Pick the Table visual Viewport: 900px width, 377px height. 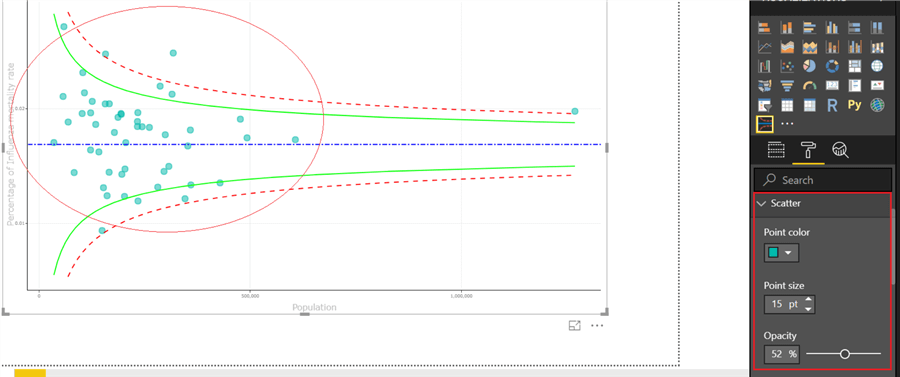pos(787,106)
